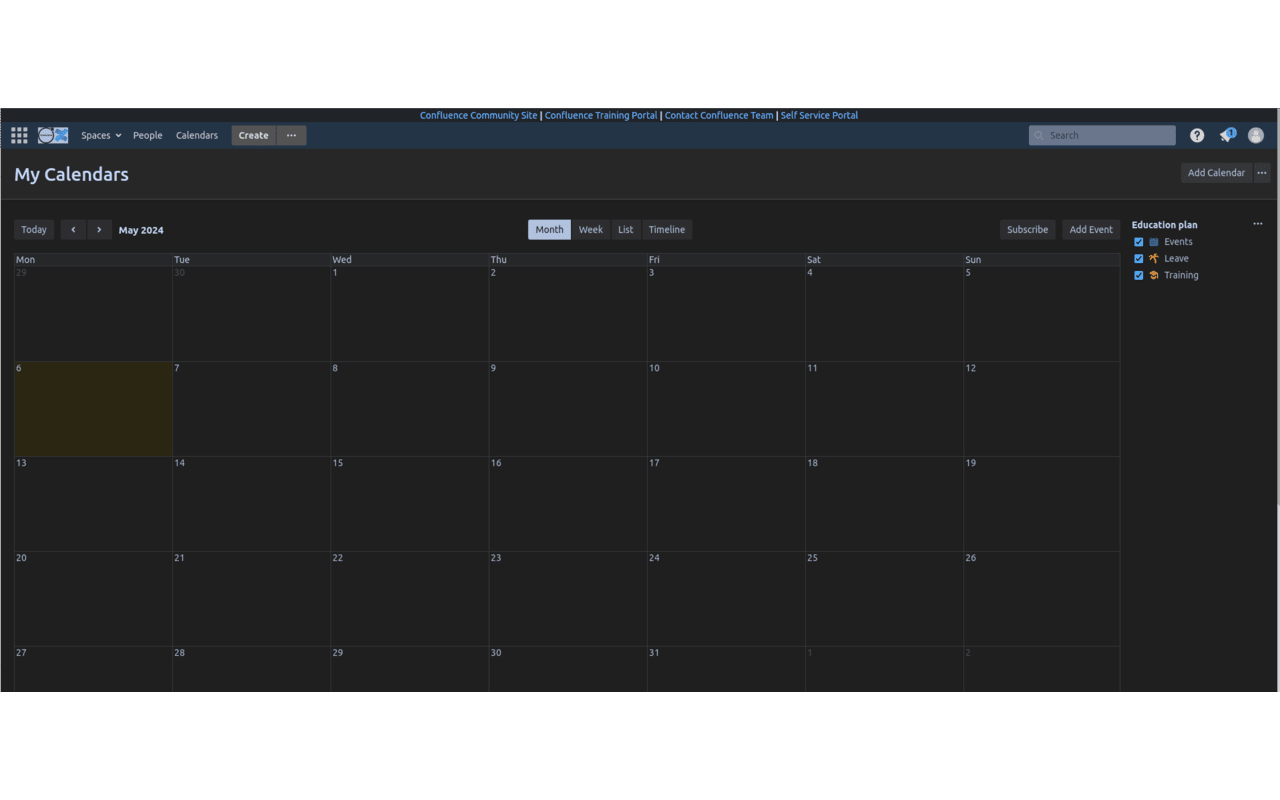Uncheck the Training checkbox
This screenshot has height=800, width=1280.
coord(1138,275)
